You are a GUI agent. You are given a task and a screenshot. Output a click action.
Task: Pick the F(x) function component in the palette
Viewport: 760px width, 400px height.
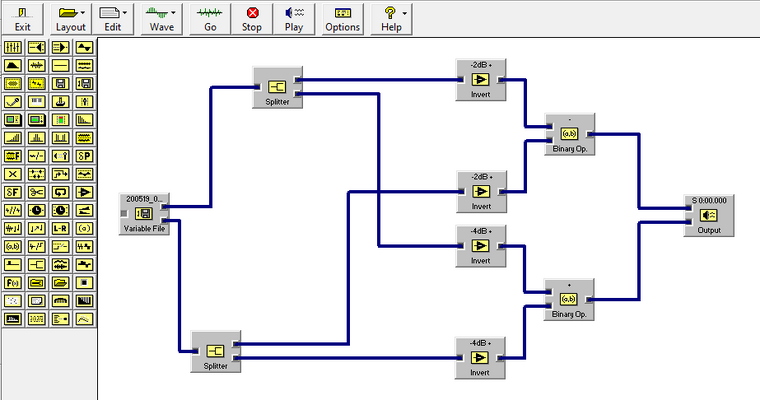pyautogui.click(x=13, y=283)
